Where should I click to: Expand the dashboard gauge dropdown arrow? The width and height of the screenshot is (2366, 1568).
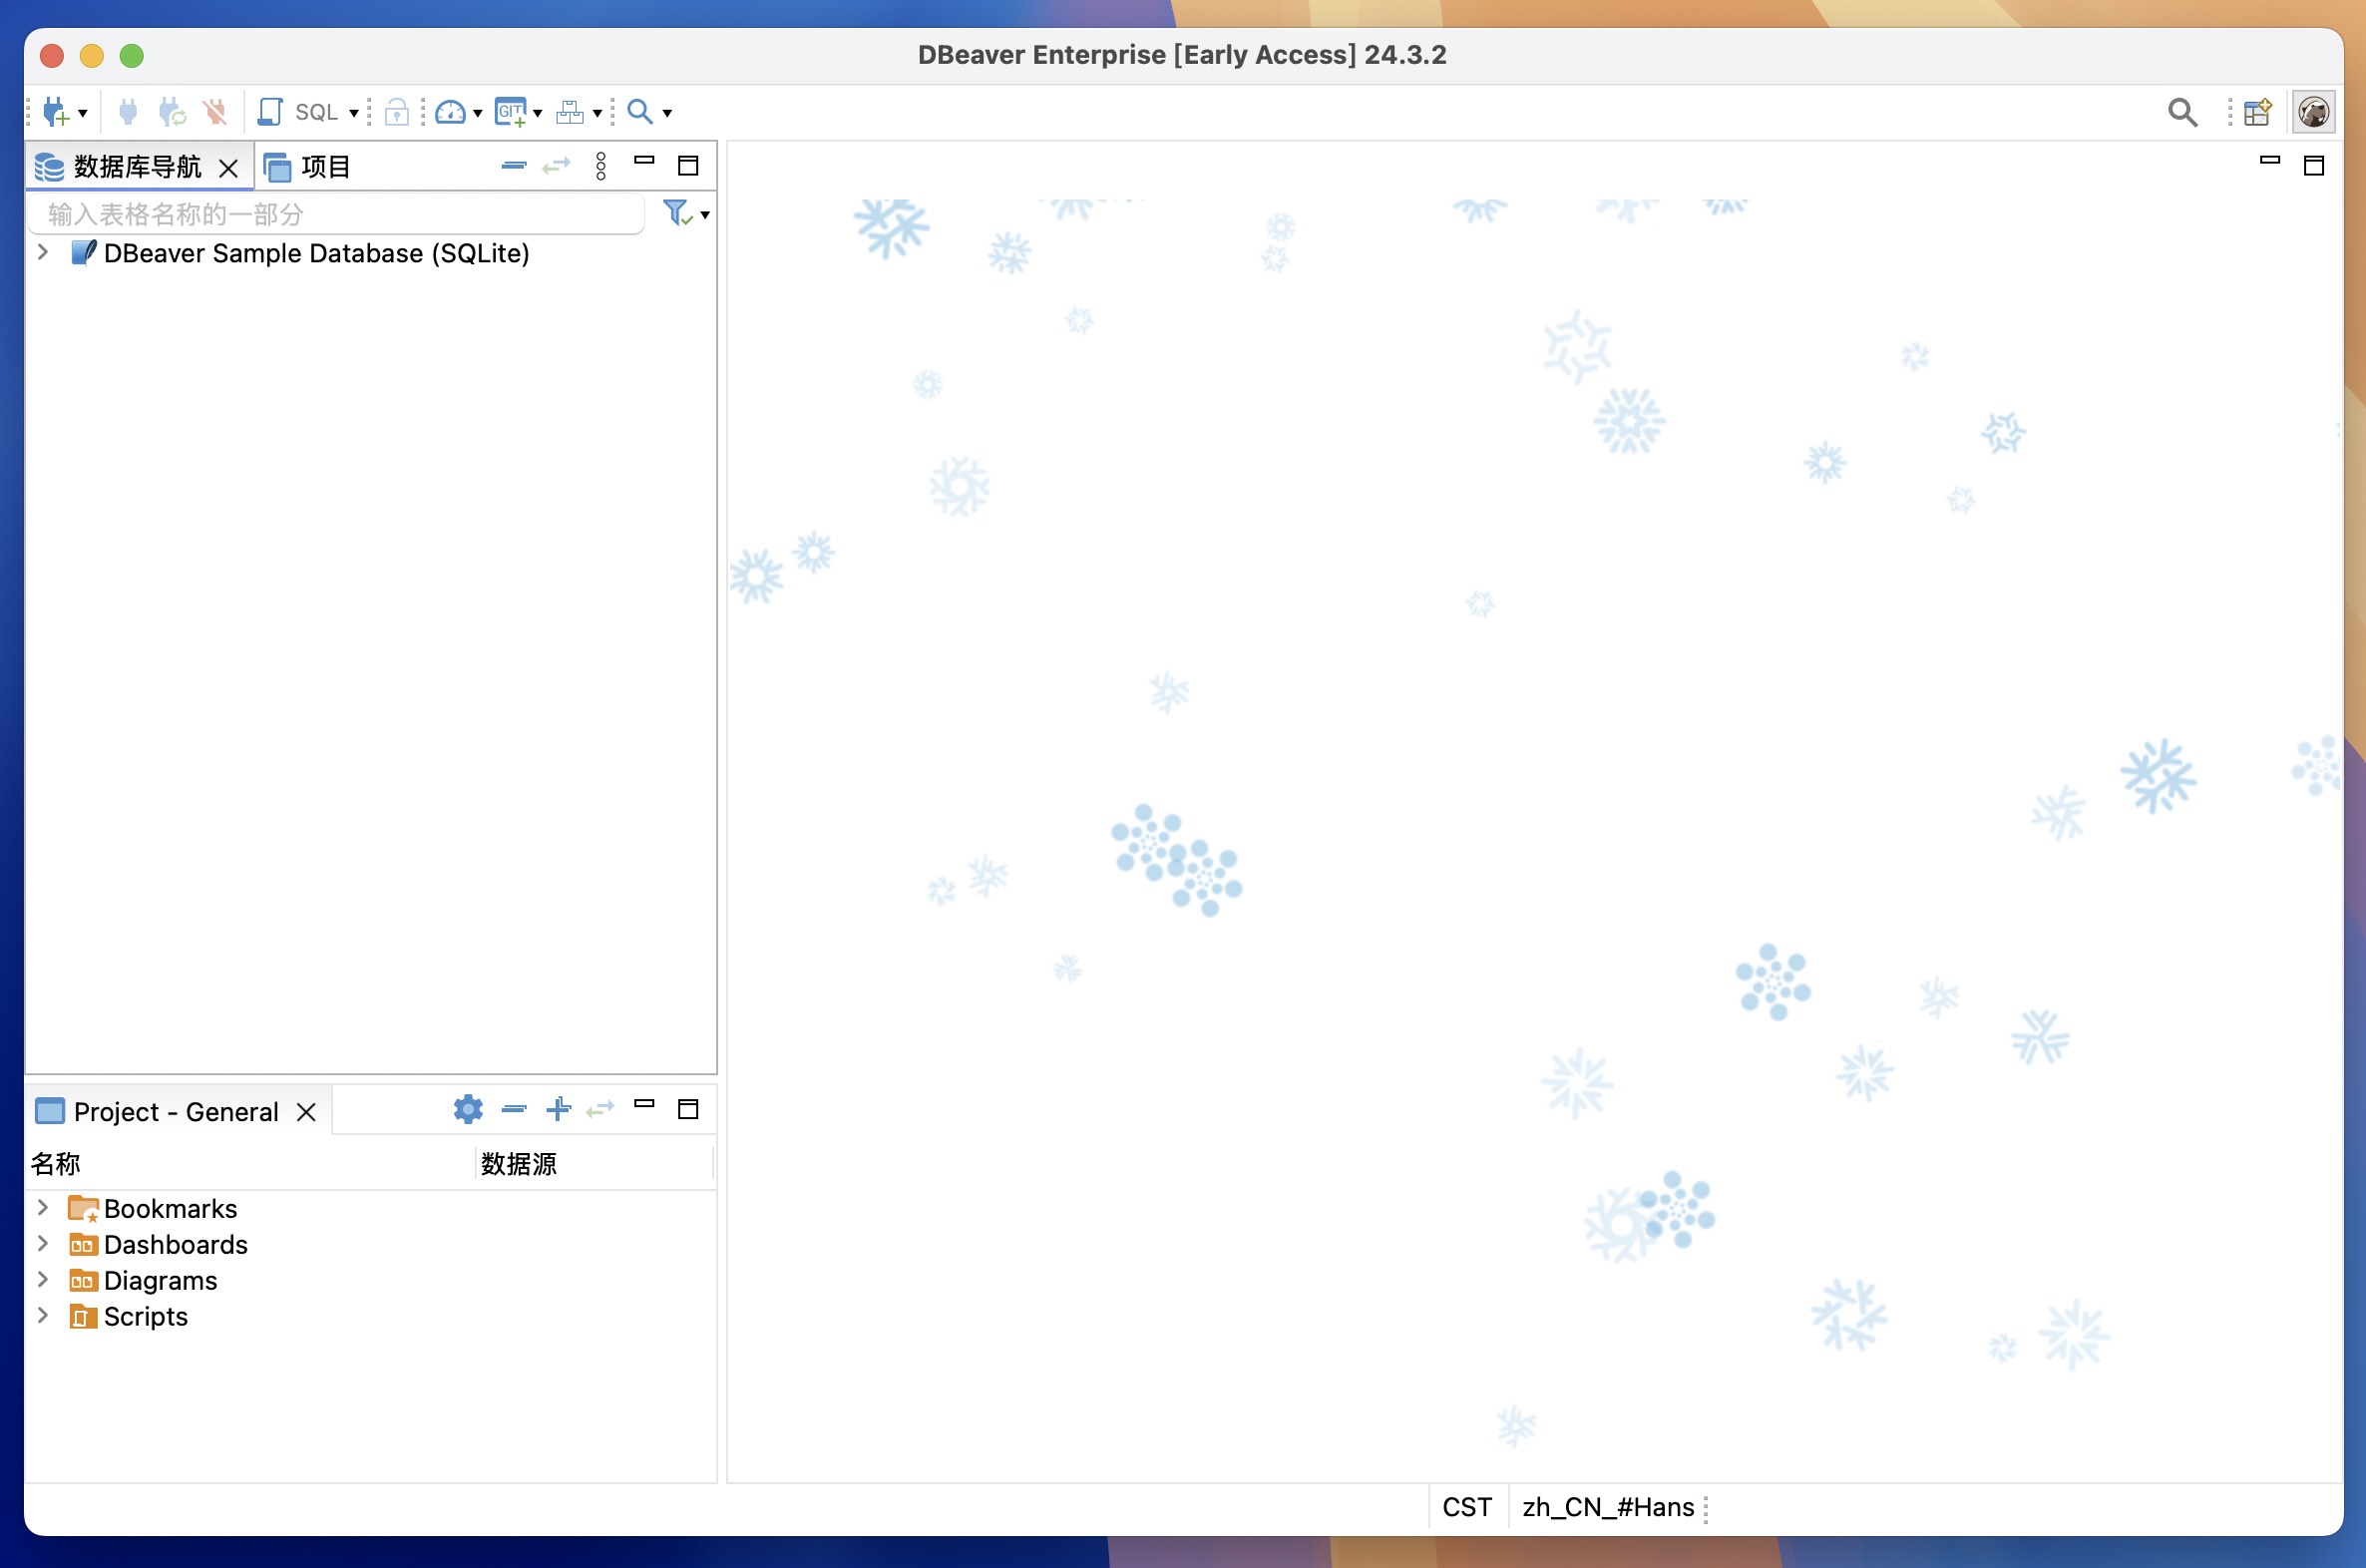click(x=478, y=113)
